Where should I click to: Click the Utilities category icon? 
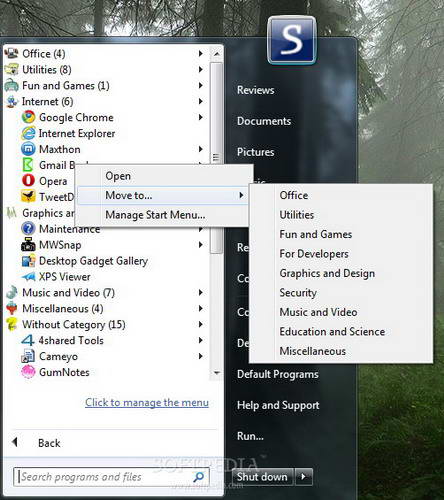click(12, 70)
